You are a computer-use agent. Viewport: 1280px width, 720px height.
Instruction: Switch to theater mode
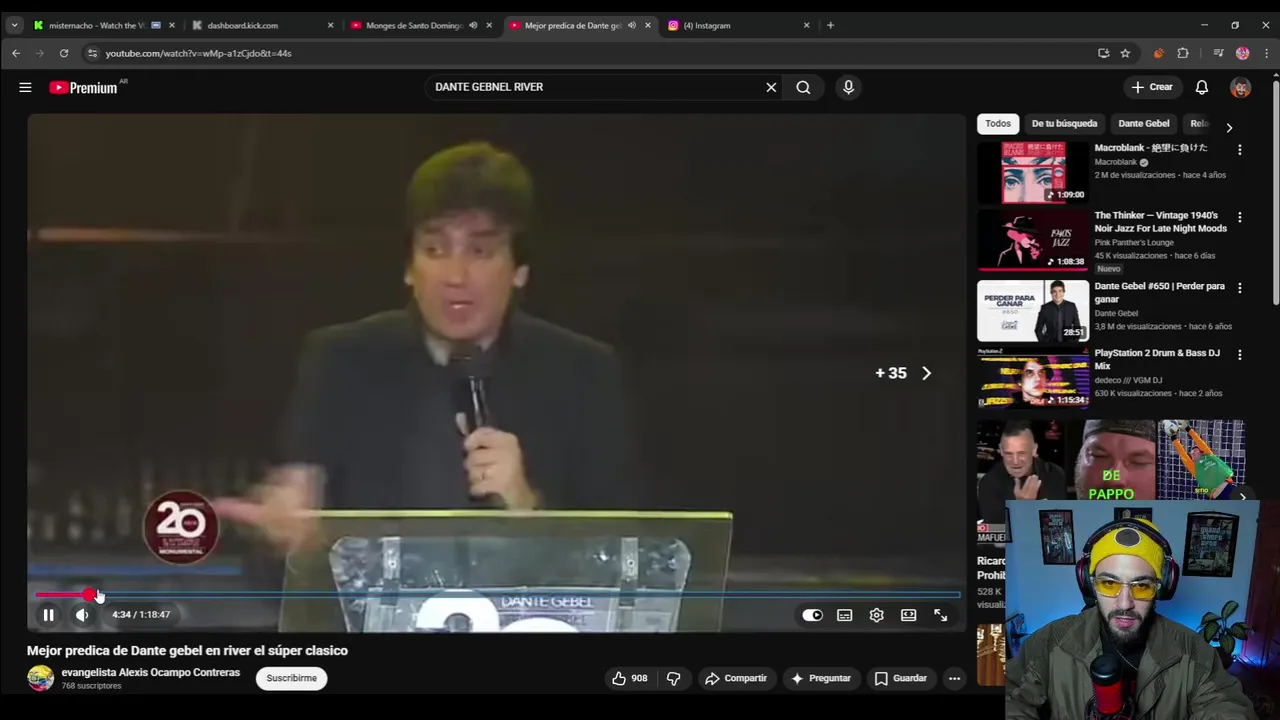[908, 615]
